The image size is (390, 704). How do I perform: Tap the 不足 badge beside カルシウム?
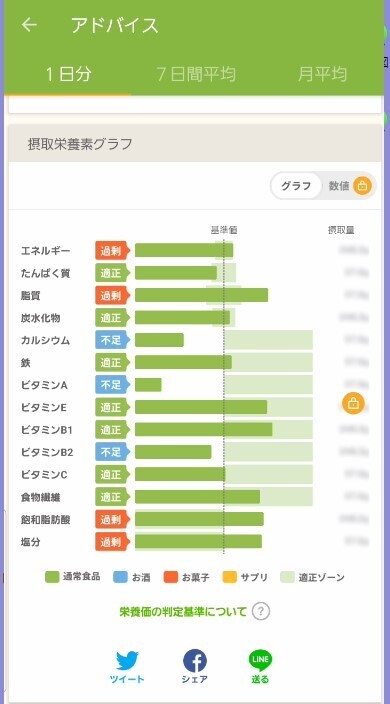tap(112, 340)
